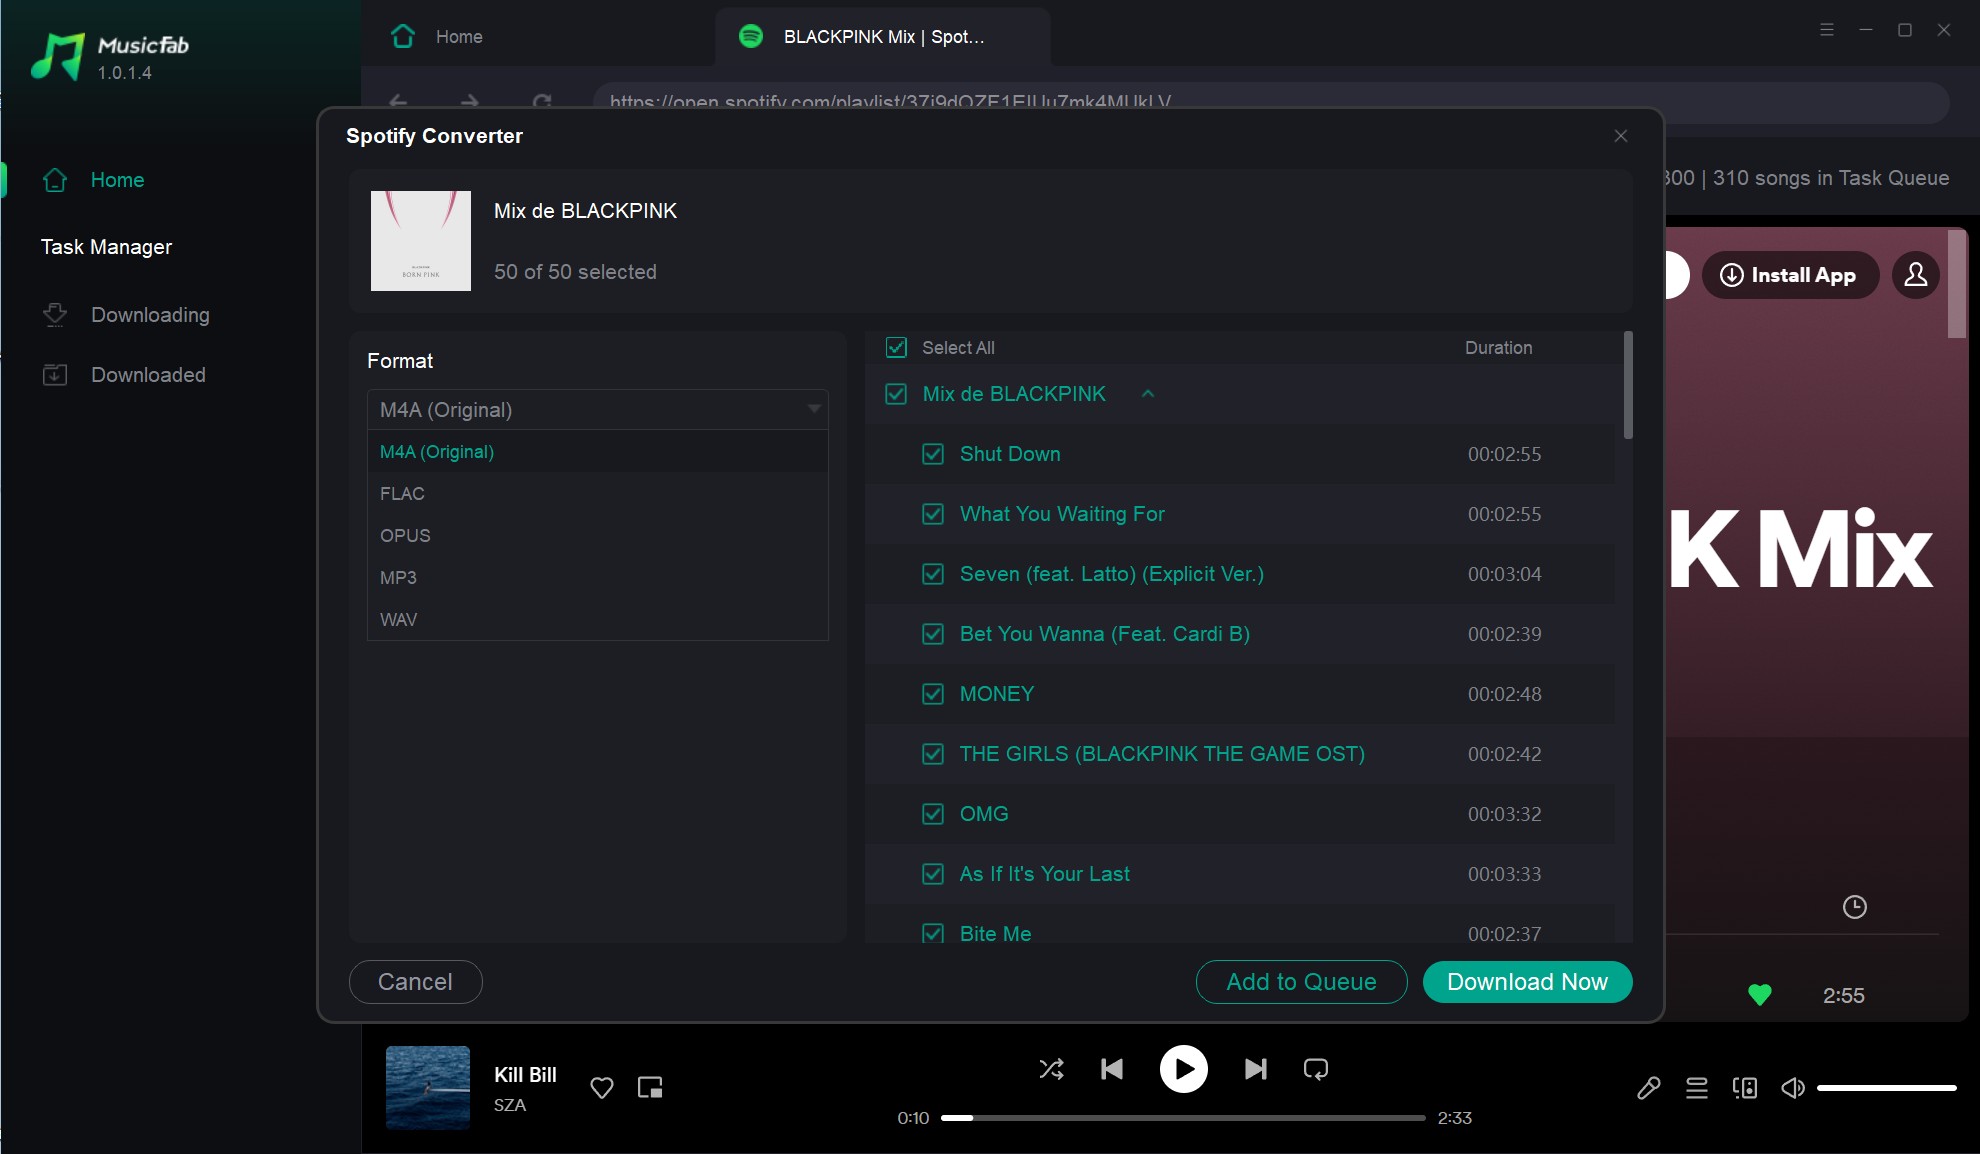Screen dimensions: 1980x1154
Task: Click the browser address bar URL
Action: pyautogui.click(x=890, y=102)
